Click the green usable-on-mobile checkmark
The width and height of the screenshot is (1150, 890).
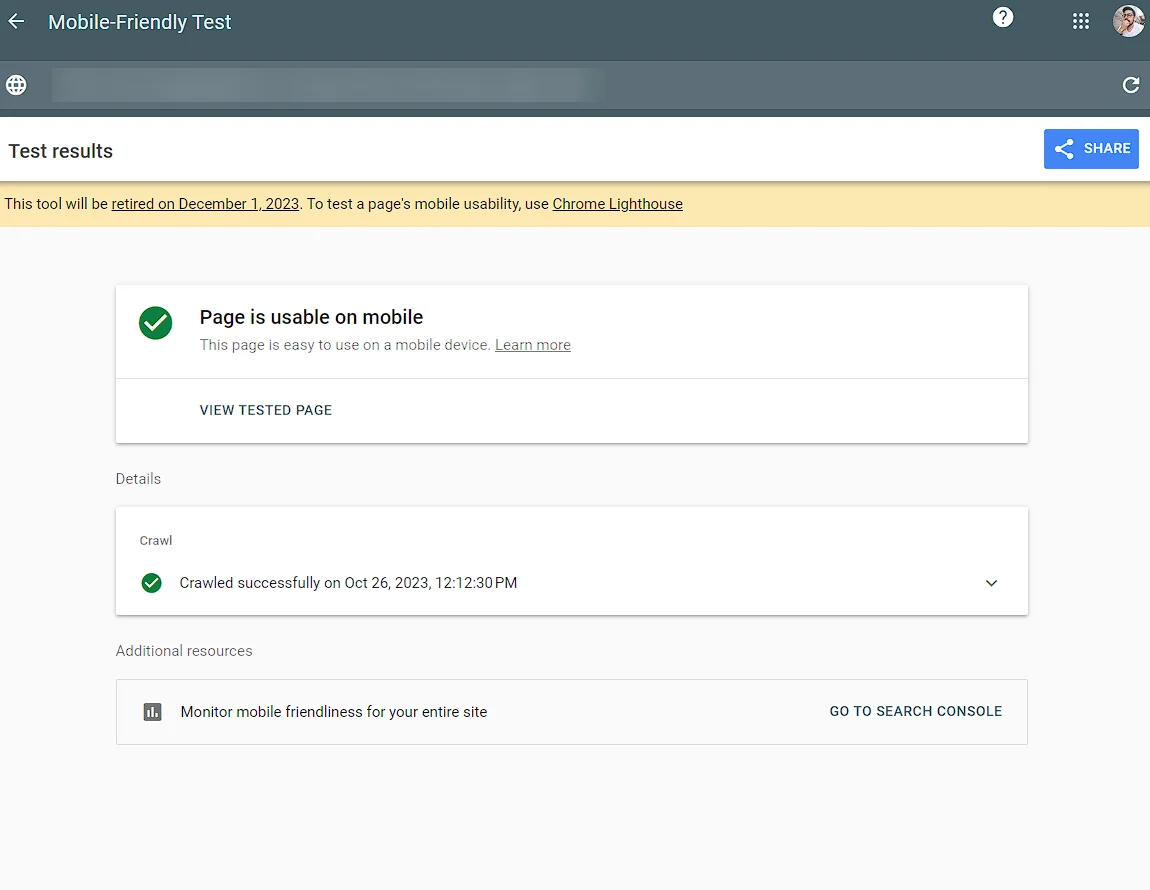(156, 323)
